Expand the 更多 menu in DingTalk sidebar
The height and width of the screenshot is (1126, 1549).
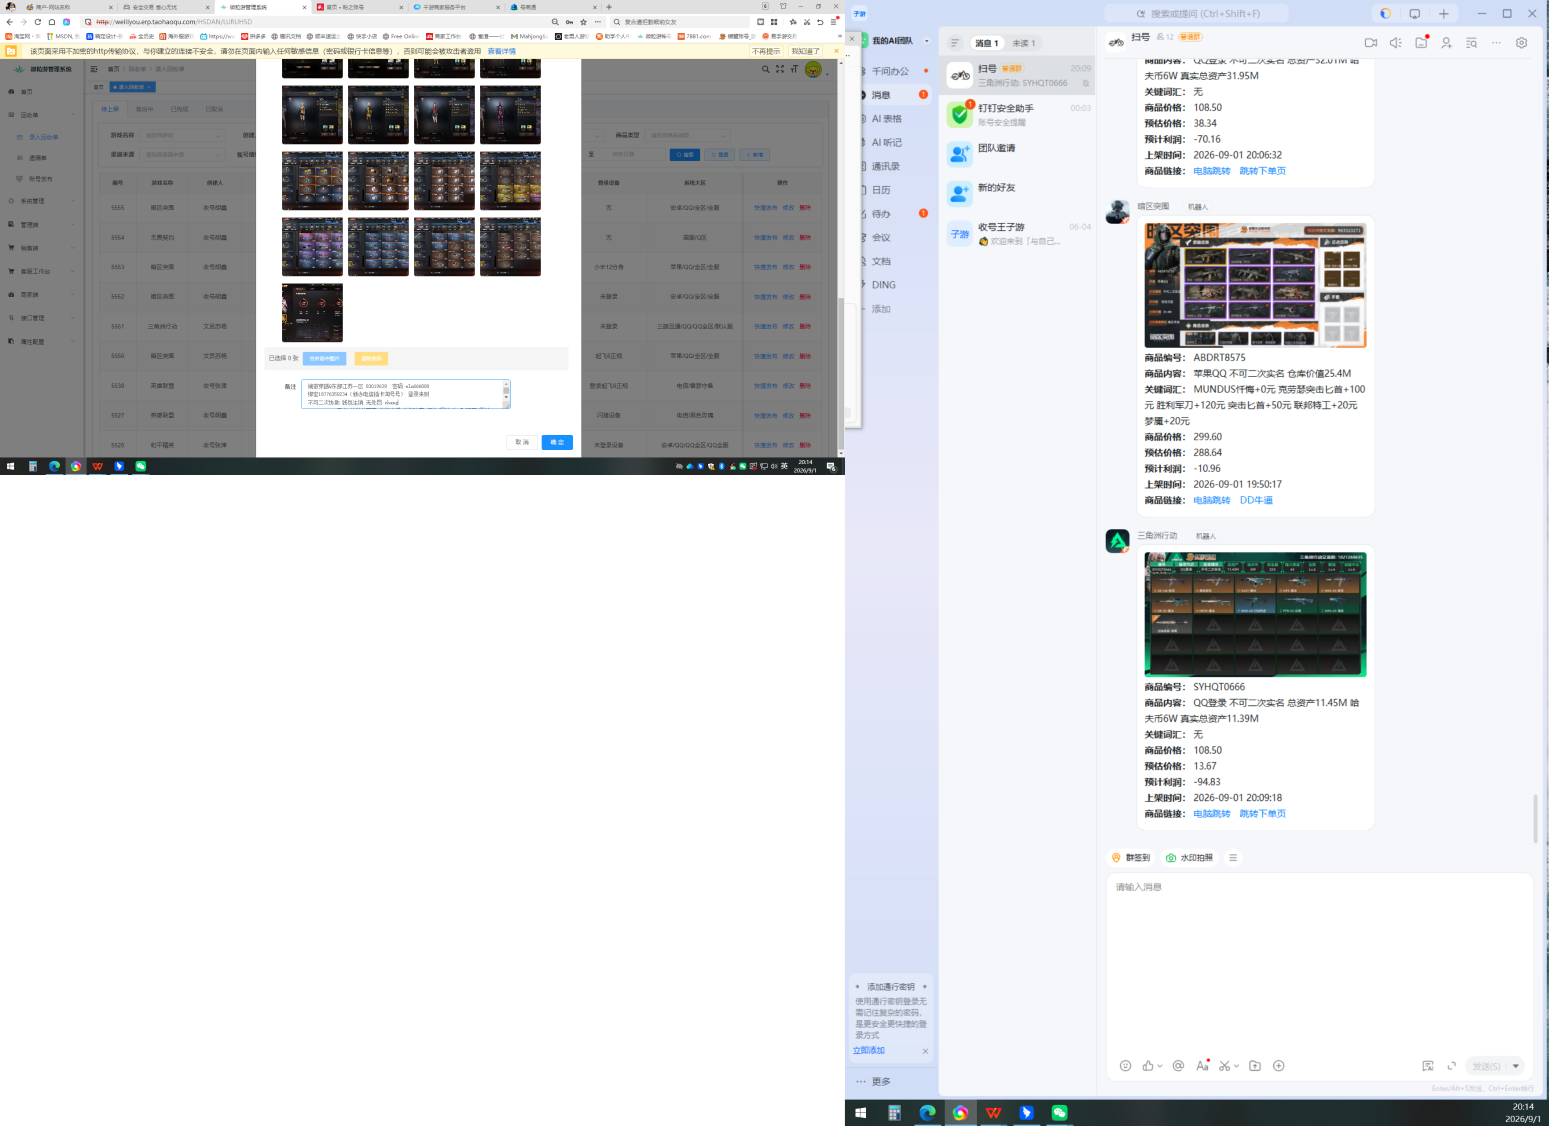pos(873,1082)
